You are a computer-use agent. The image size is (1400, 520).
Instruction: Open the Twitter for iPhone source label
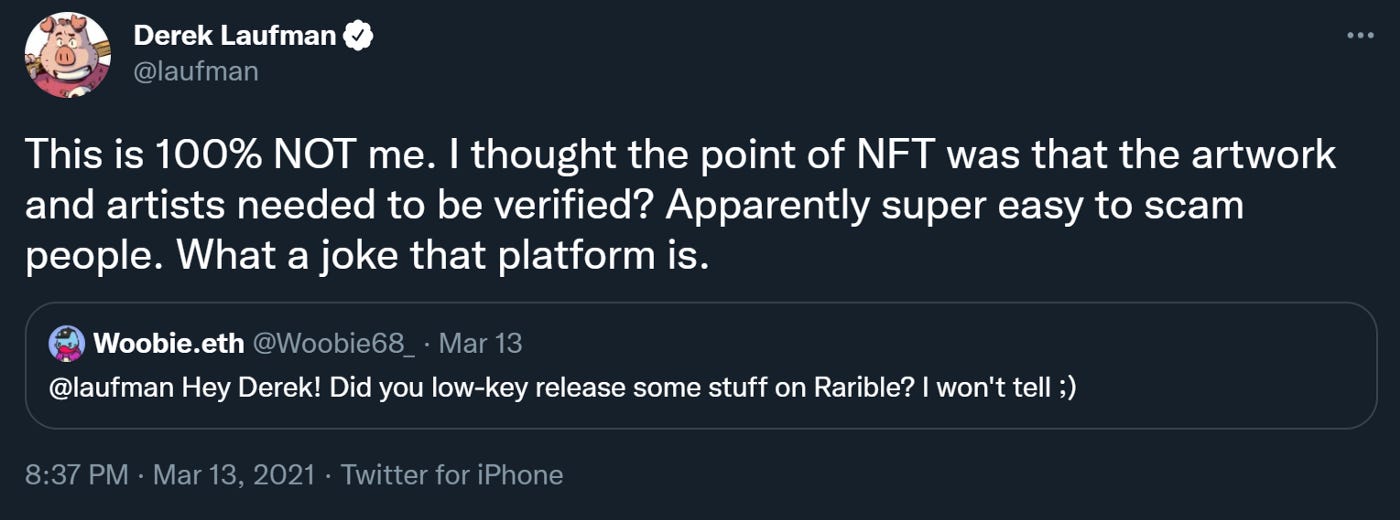pos(452,474)
